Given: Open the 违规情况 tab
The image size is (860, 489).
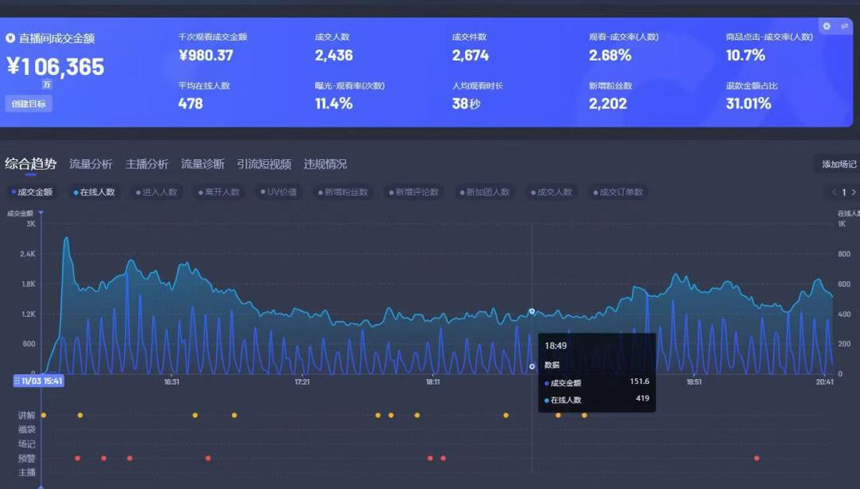Looking at the screenshot, I should pyautogui.click(x=325, y=164).
